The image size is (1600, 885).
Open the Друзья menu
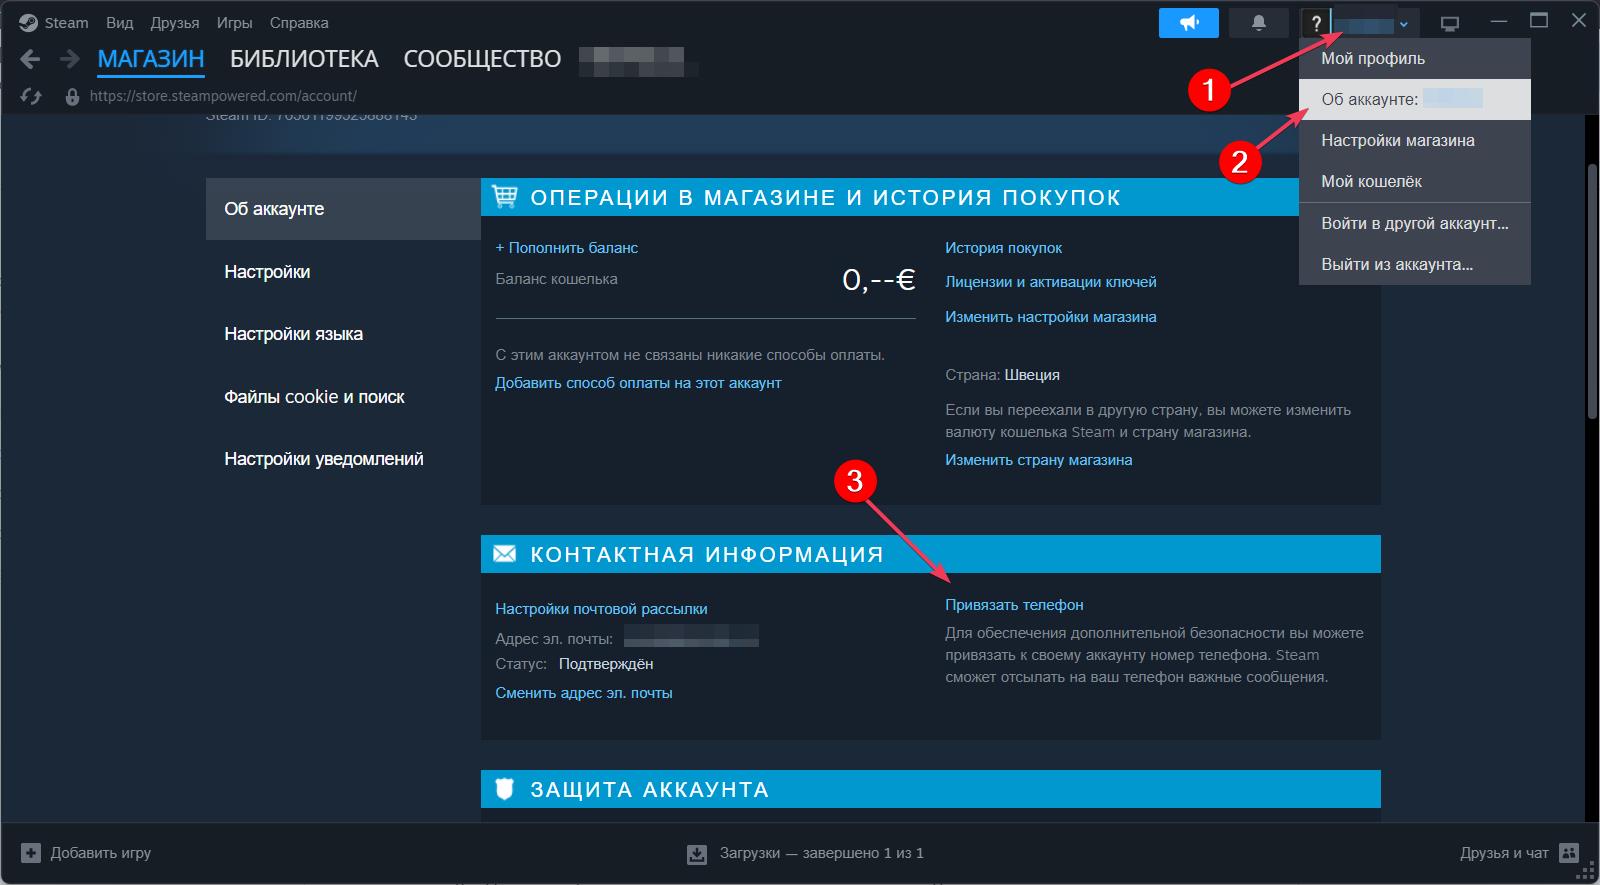[x=175, y=22]
